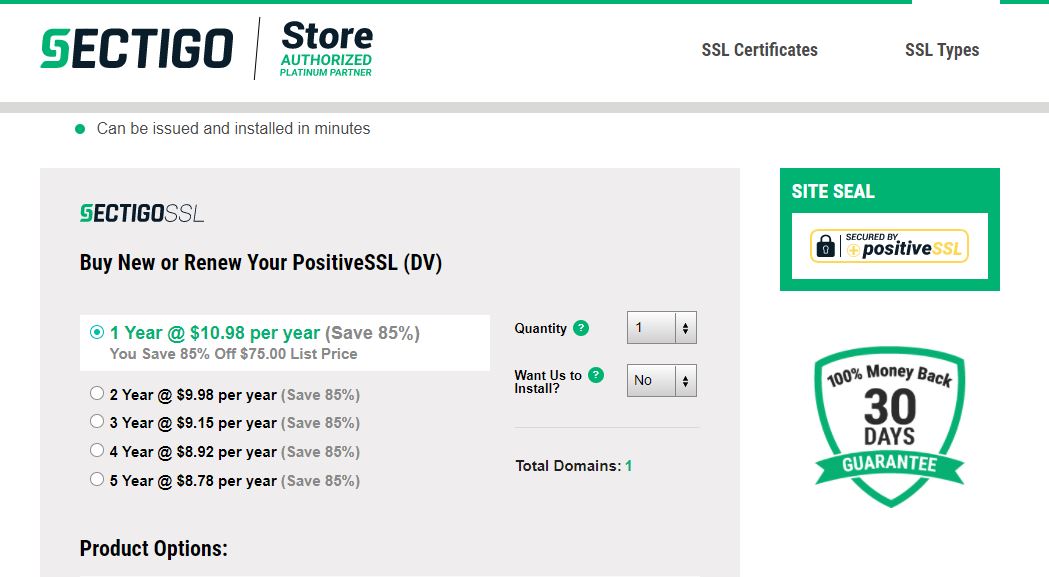Click the 'Product Options:' heading
1049x577 pixels.
click(153, 548)
